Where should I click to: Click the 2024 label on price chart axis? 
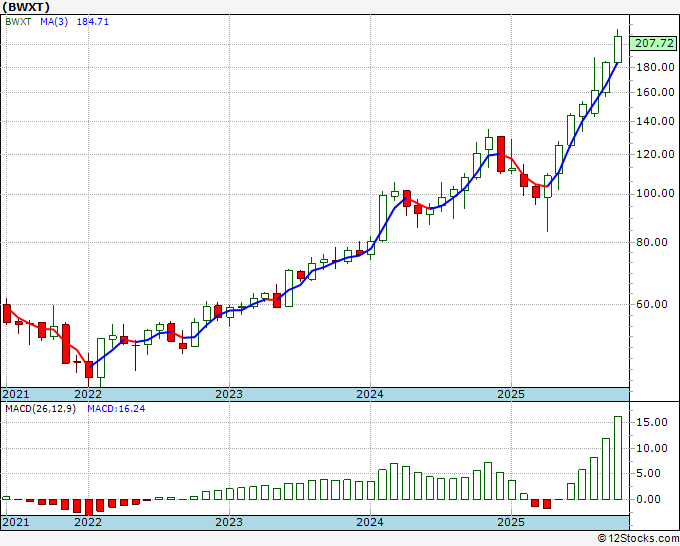click(370, 394)
